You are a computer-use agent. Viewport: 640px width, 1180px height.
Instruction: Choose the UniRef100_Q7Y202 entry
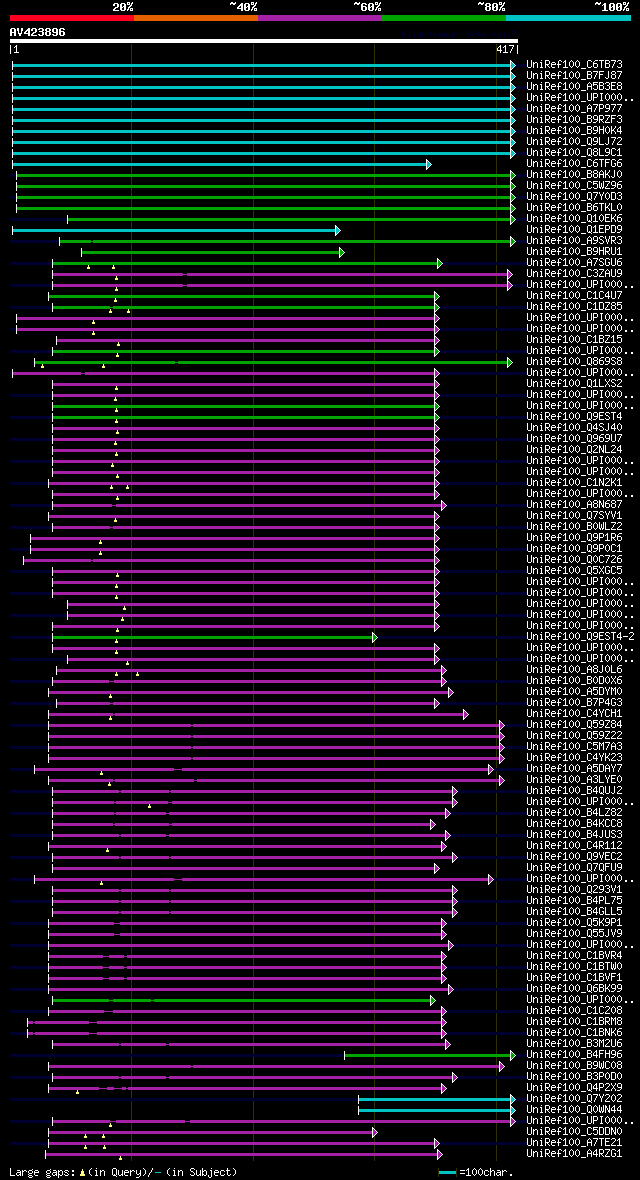coord(574,1099)
